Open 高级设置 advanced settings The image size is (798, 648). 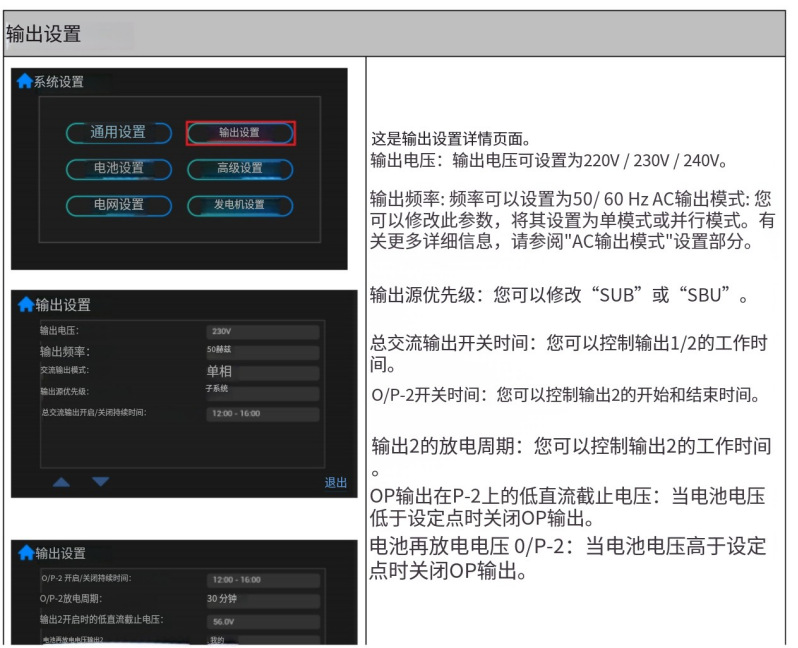(240, 168)
